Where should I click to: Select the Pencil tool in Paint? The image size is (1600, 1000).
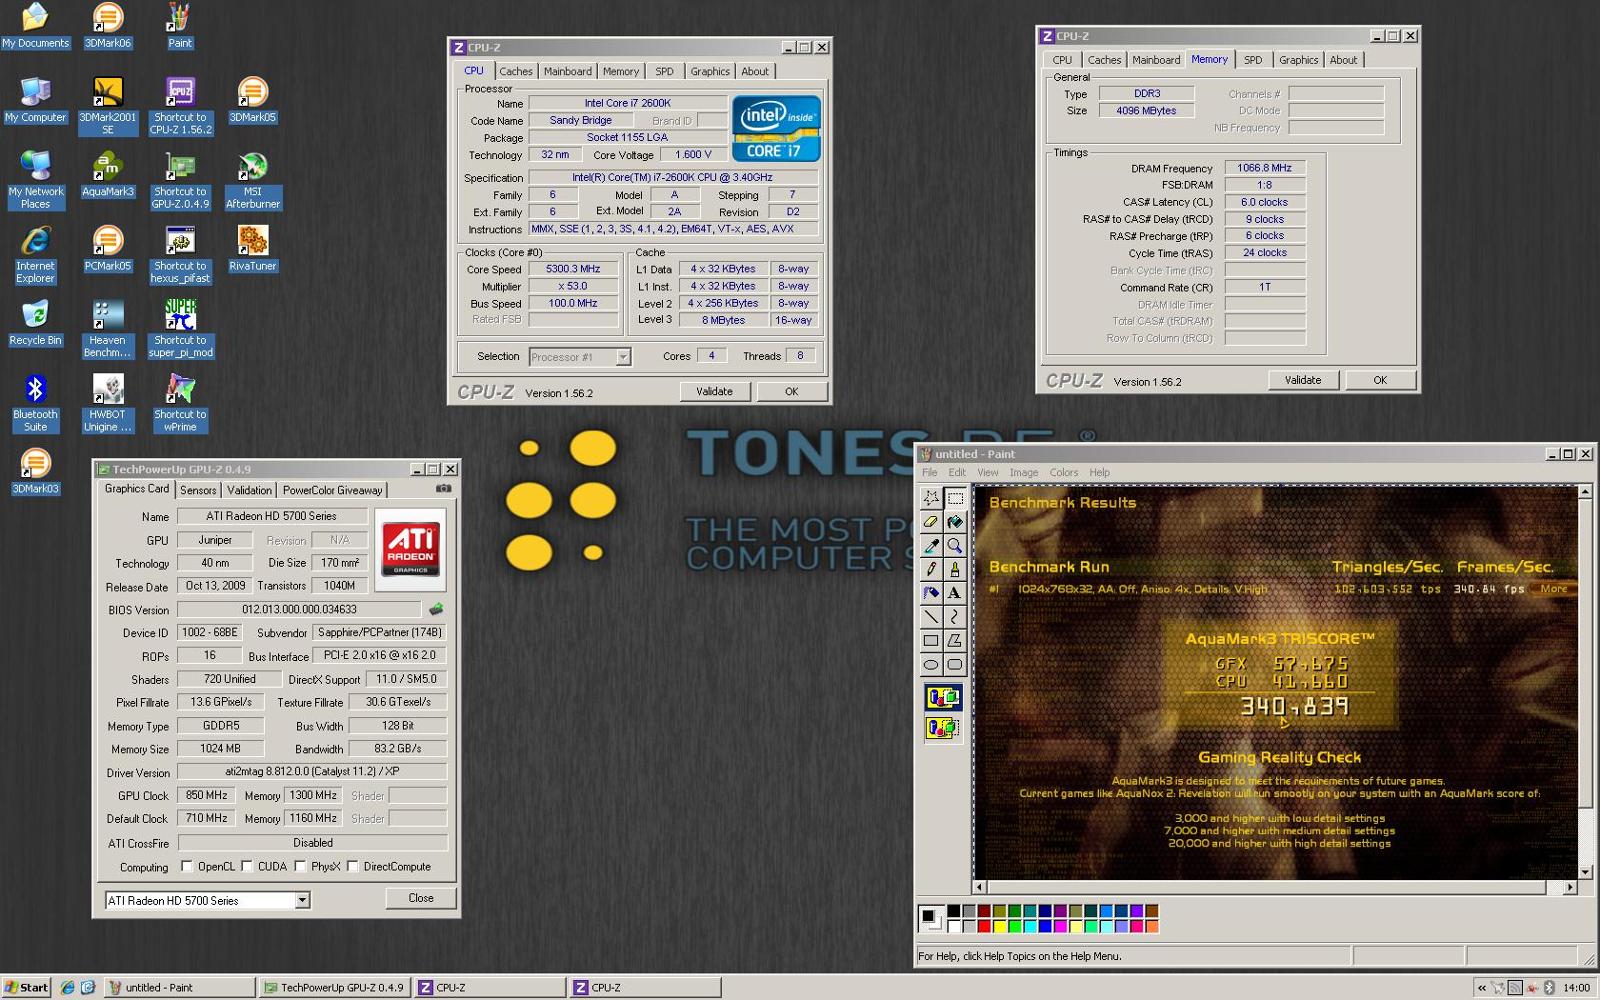pyautogui.click(x=931, y=569)
